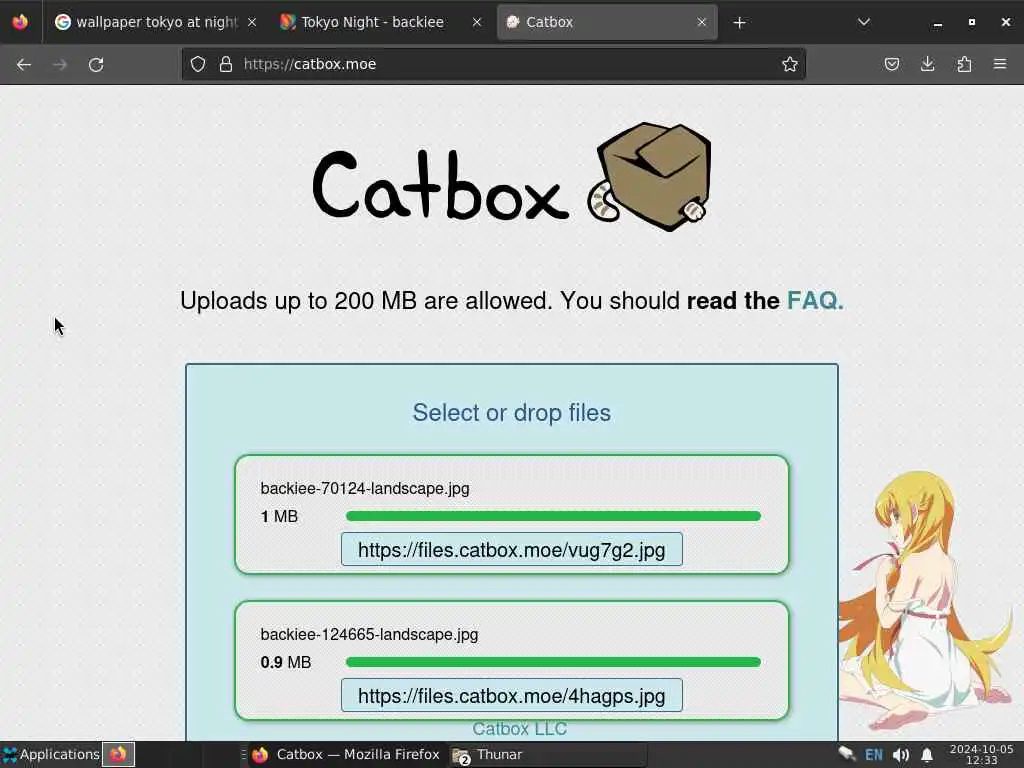Open the FAQ link
Viewport: 1024px width, 768px height.
pyautogui.click(x=815, y=300)
